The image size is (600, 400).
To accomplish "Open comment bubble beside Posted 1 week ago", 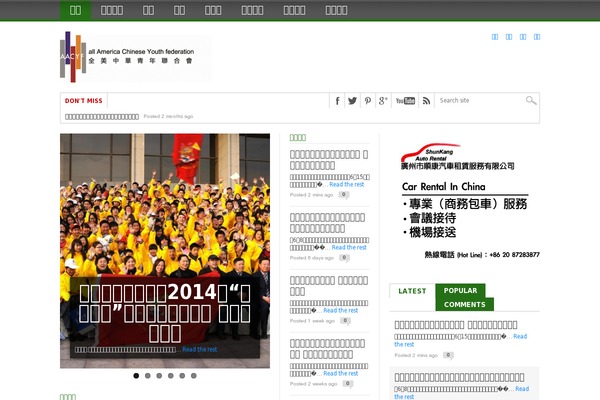I will [345, 321].
